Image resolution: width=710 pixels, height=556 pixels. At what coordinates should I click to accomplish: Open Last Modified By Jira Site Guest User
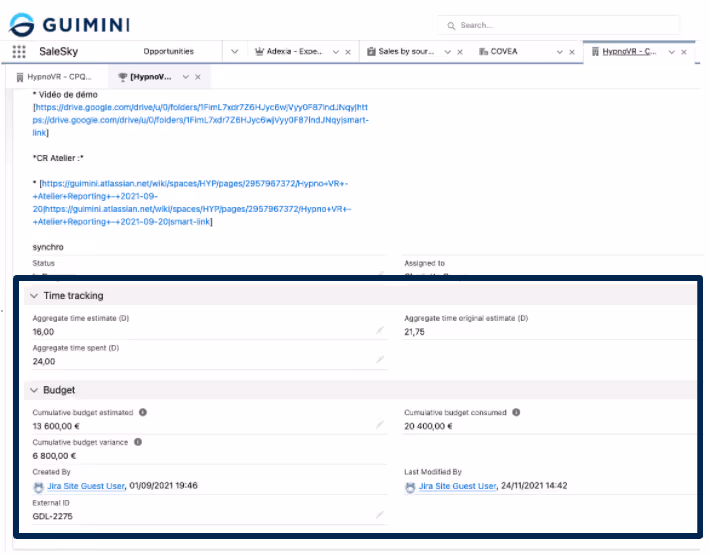pos(458,486)
